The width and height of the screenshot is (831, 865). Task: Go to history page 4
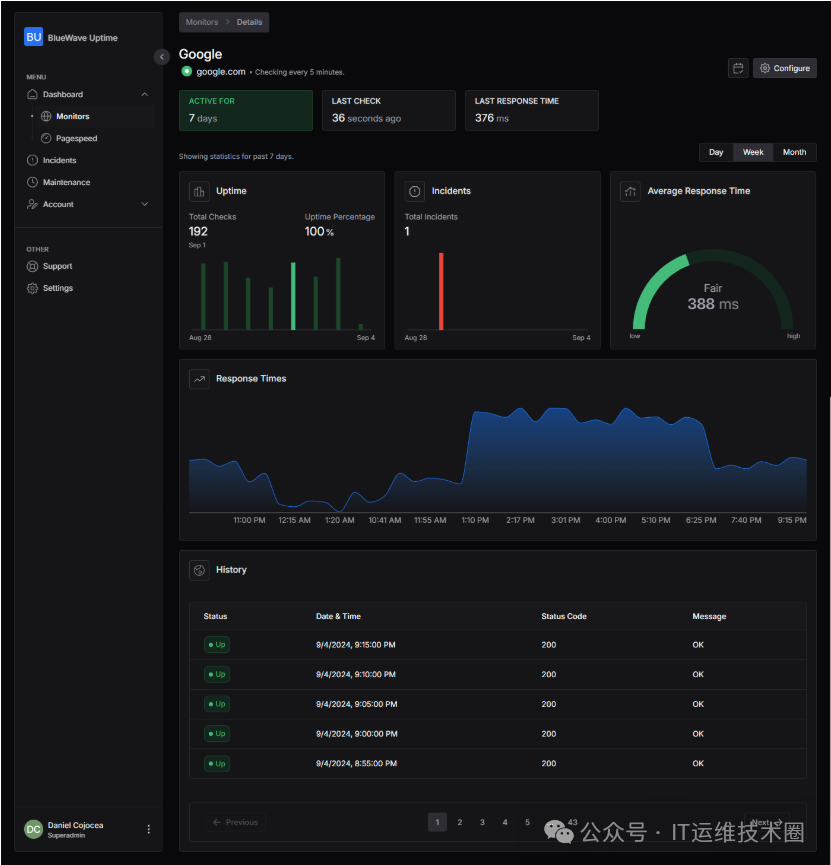click(505, 823)
